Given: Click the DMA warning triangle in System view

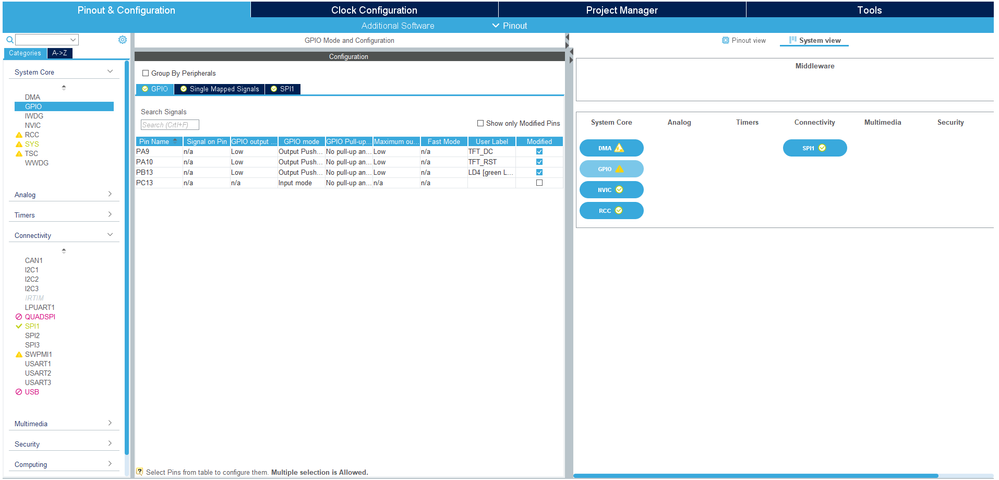Looking at the screenshot, I should (x=619, y=148).
